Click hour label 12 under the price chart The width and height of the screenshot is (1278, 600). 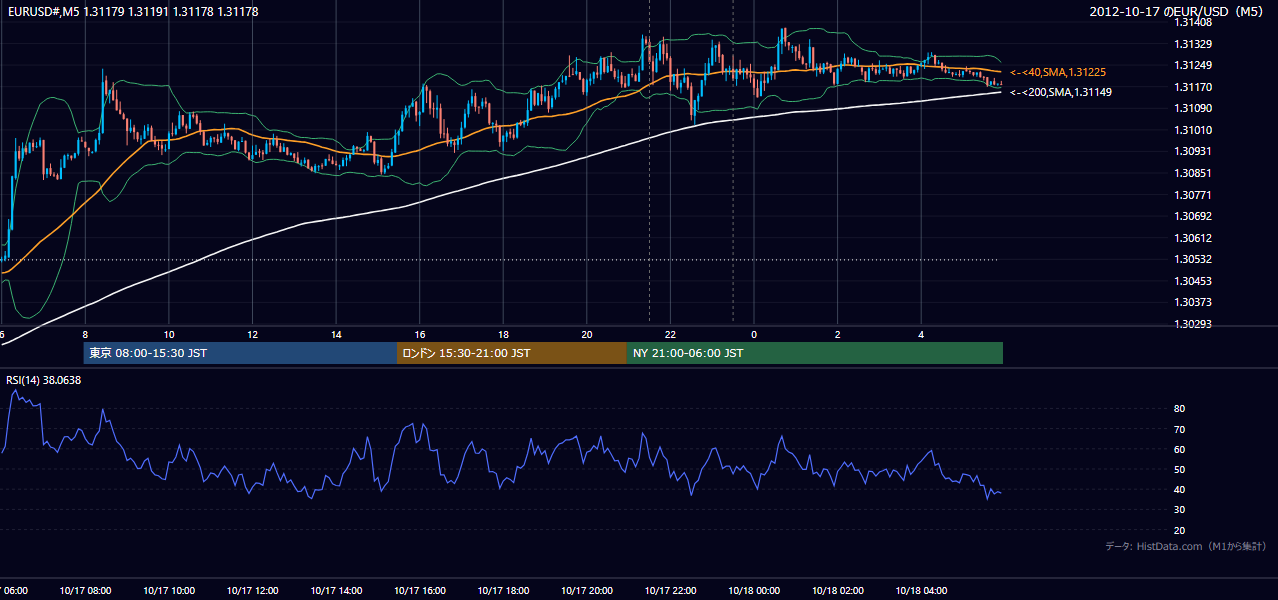click(253, 335)
